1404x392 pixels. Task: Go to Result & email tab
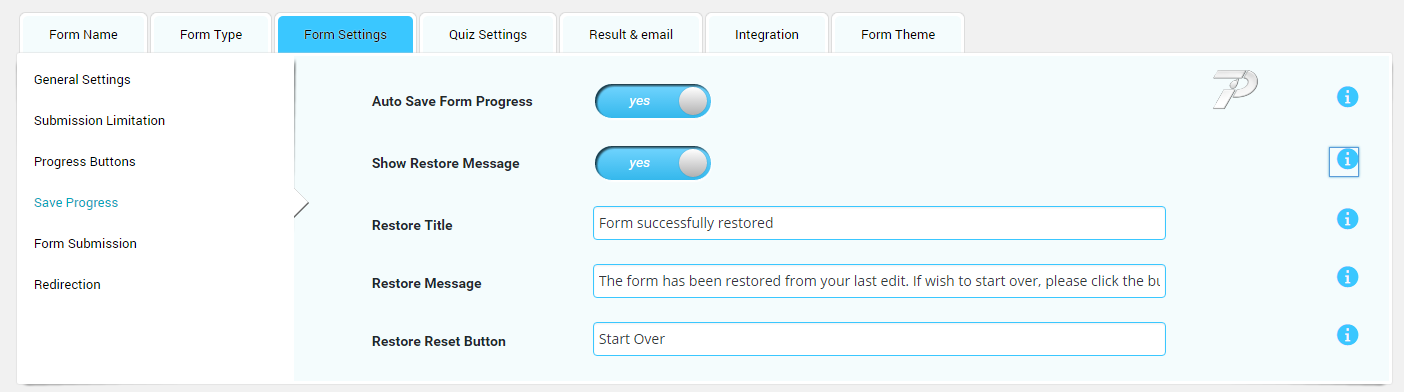(x=631, y=34)
